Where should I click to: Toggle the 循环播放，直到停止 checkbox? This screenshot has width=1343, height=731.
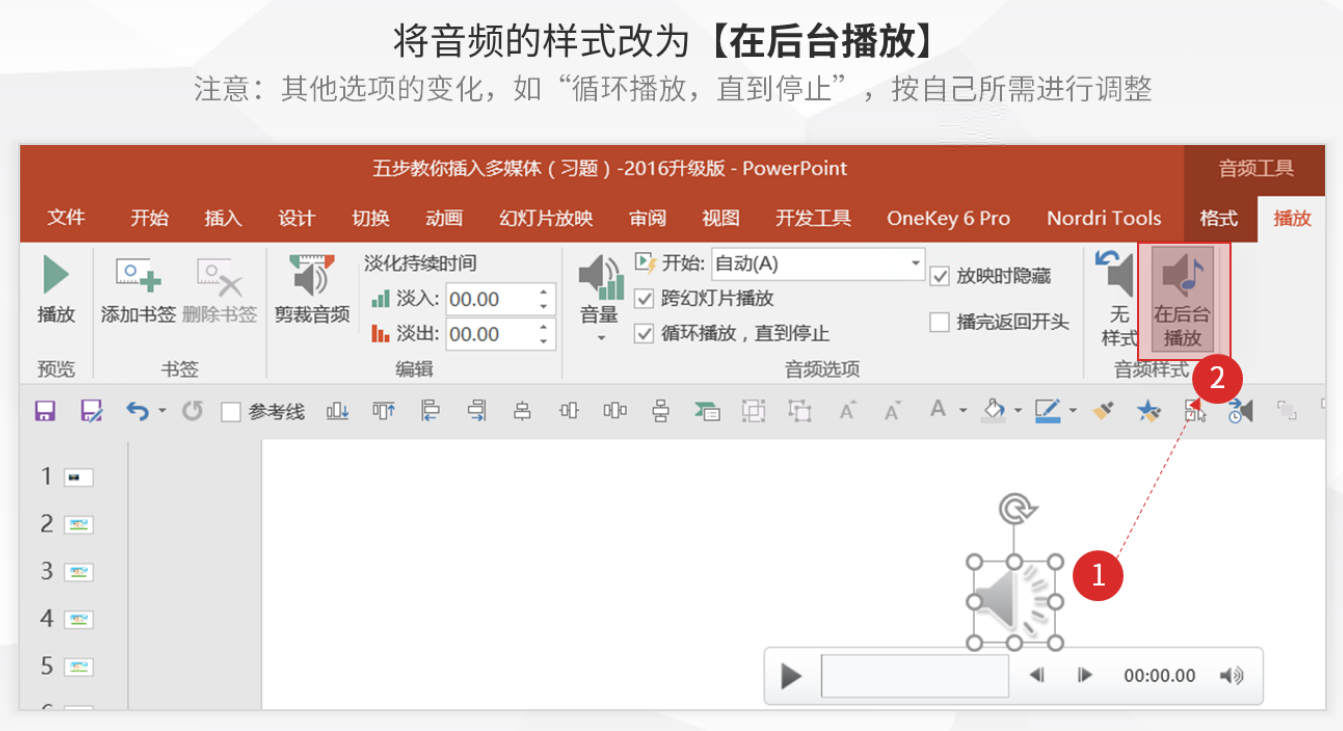[x=644, y=333]
